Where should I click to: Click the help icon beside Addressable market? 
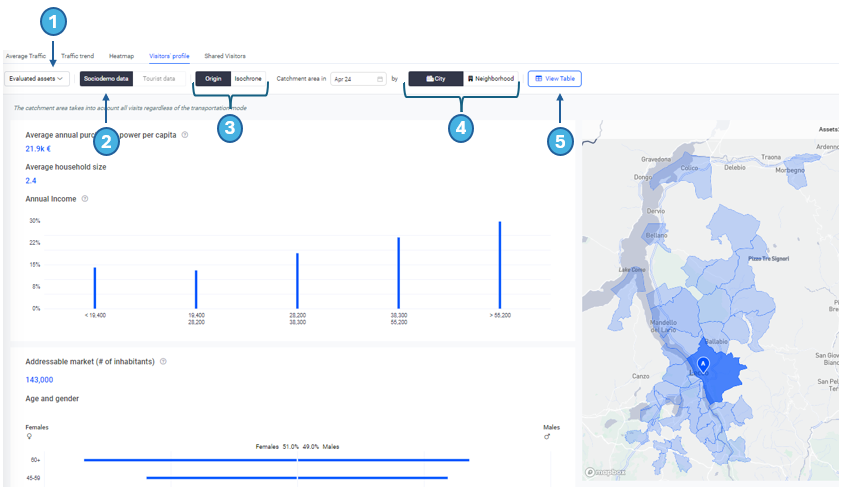coord(163,362)
